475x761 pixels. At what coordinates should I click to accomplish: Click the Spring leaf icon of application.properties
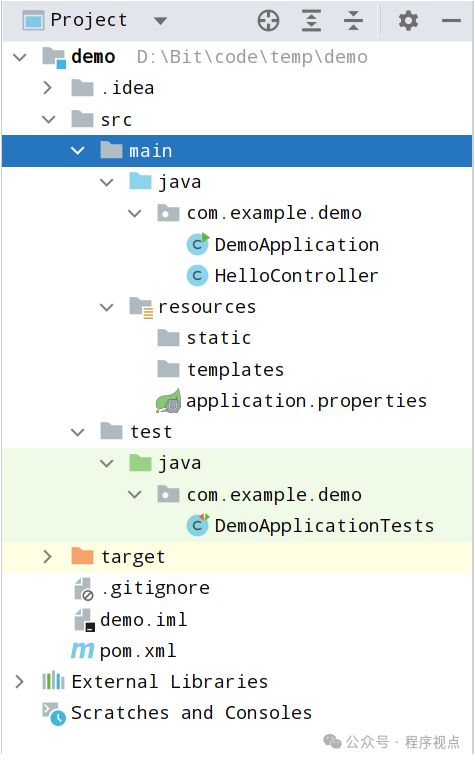(168, 401)
